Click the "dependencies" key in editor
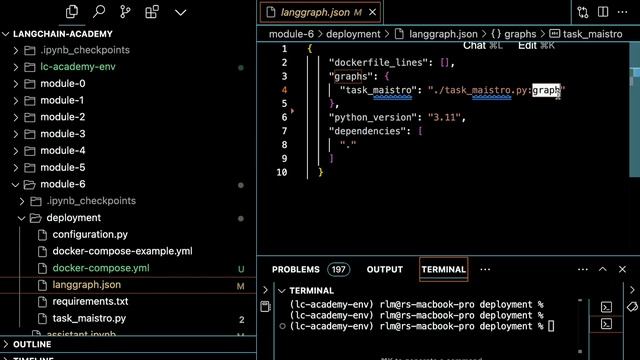The width and height of the screenshot is (640, 360). (367, 131)
